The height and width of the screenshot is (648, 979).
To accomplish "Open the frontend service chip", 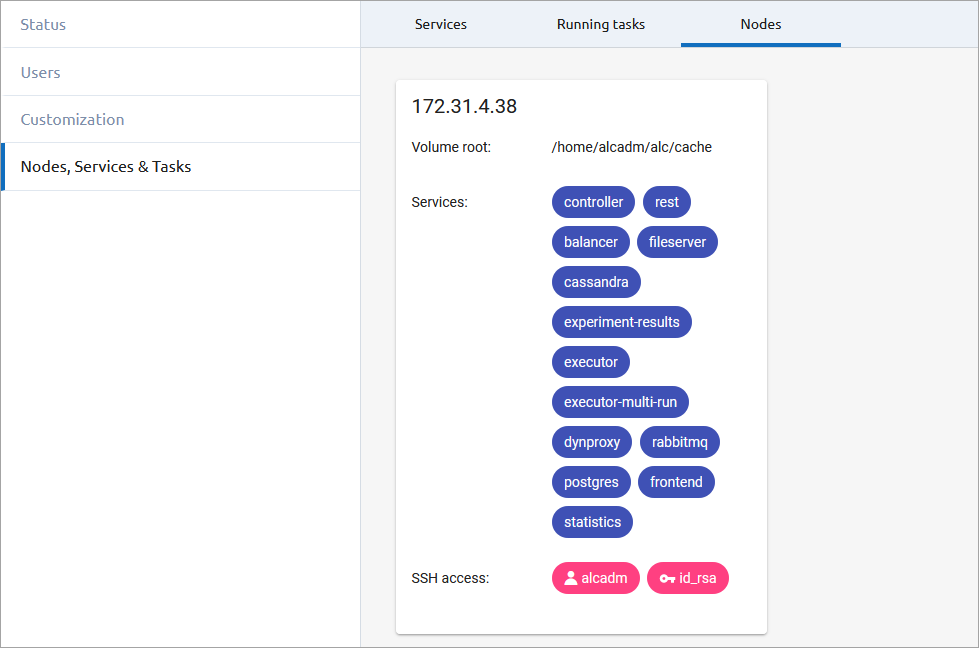I will pyautogui.click(x=676, y=482).
